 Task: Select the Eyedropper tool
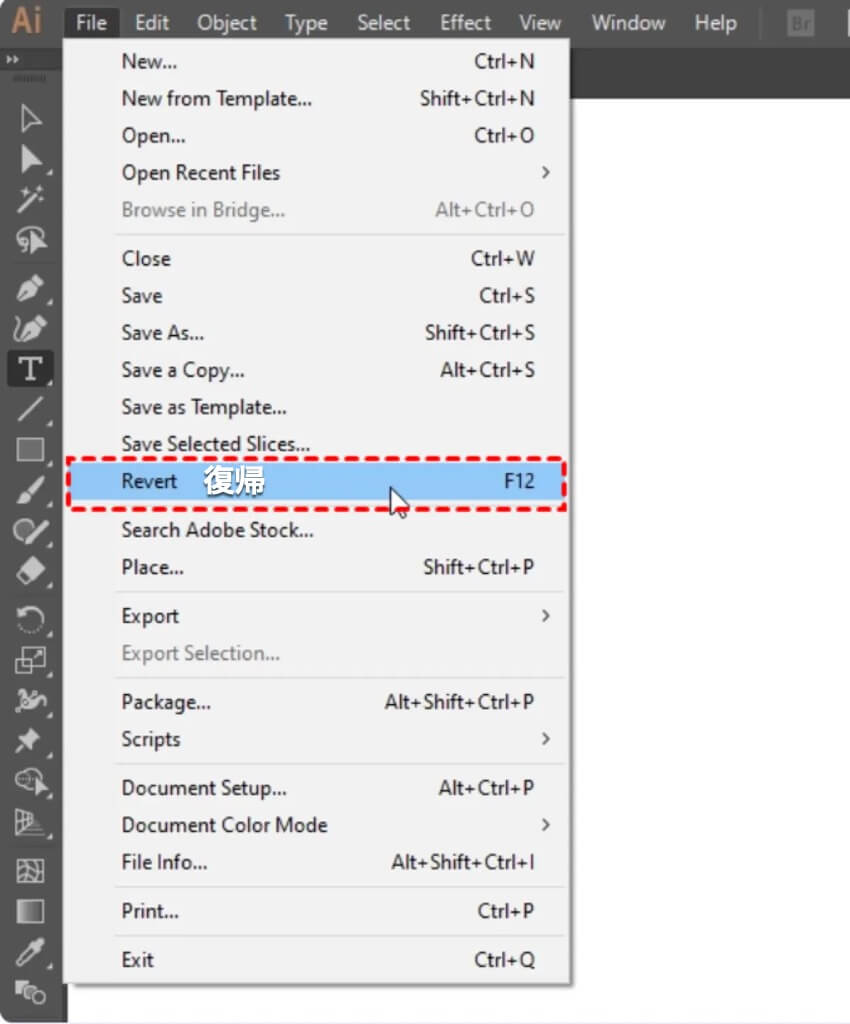(31, 951)
